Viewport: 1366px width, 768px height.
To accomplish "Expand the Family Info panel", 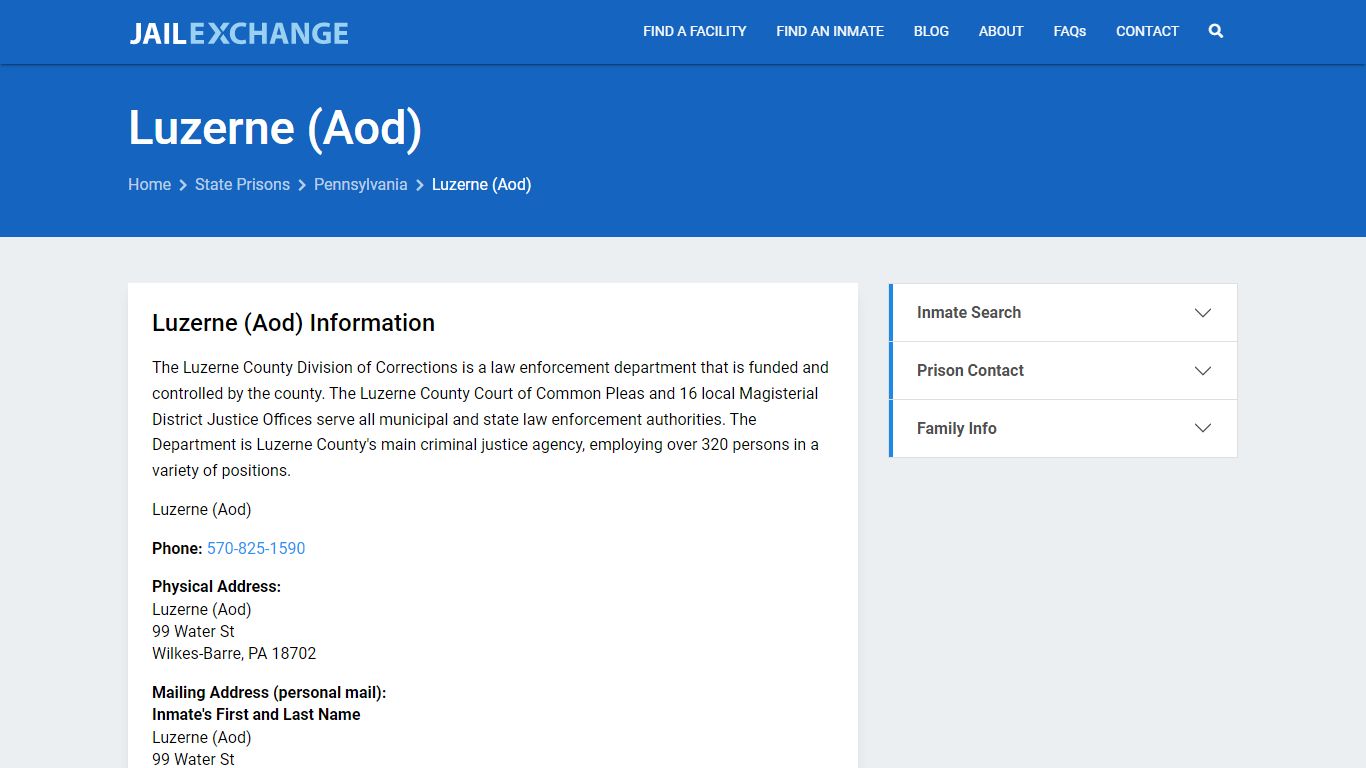I will tap(1064, 429).
